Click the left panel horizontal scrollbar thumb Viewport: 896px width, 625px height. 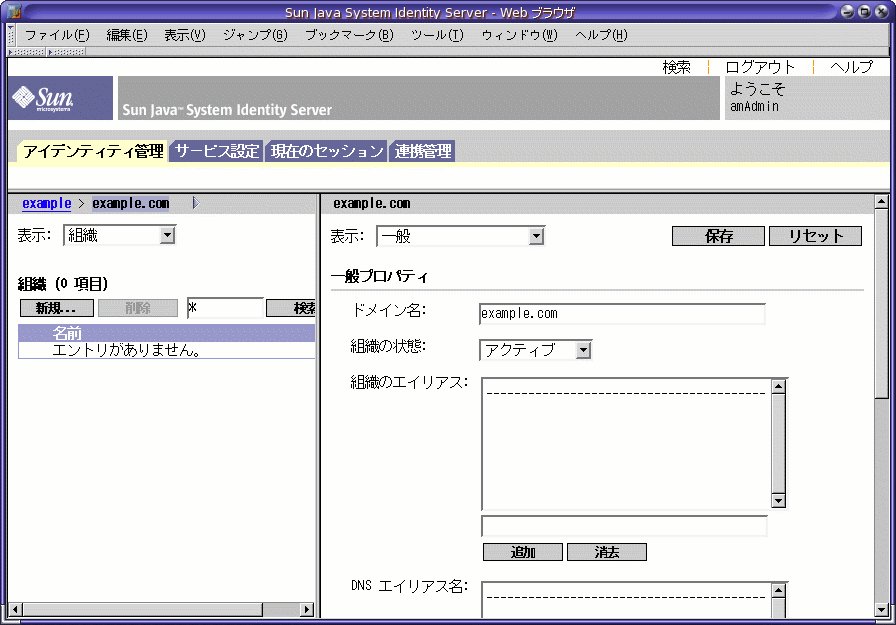tap(142, 610)
